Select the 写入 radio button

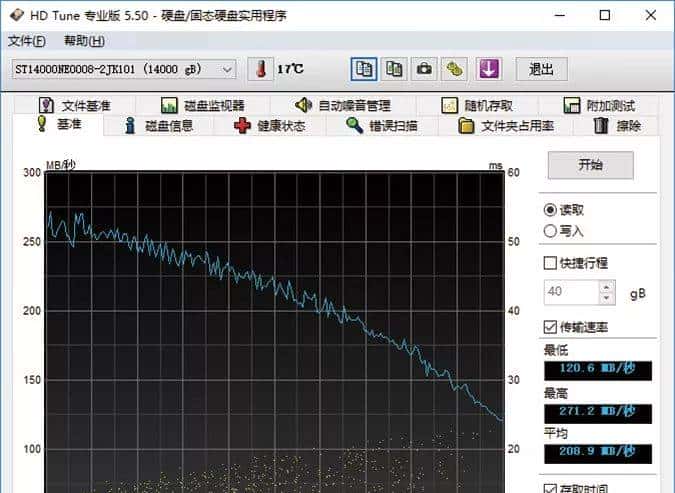tap(550, 231)
